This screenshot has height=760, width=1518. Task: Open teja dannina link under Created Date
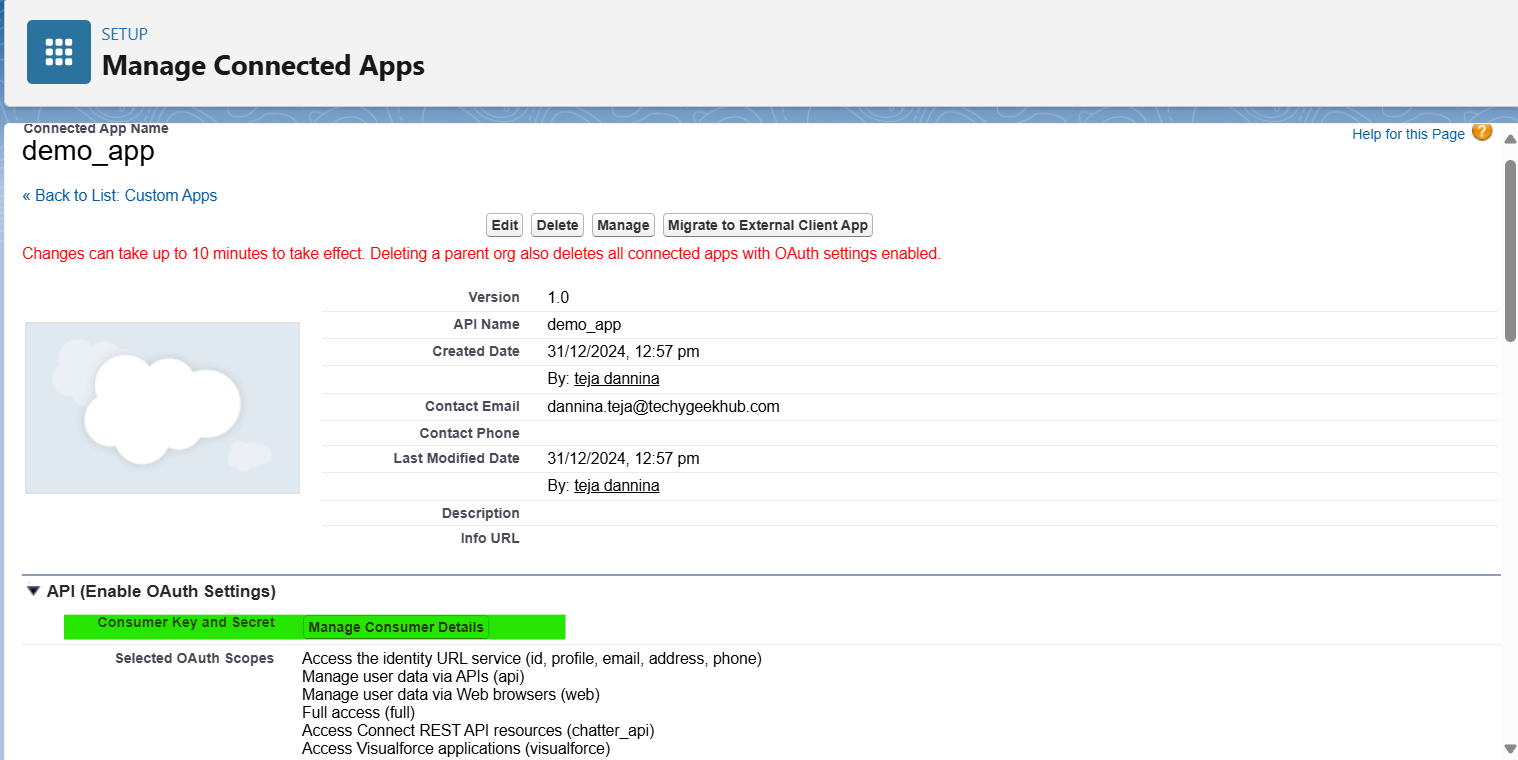coord(616,379)
